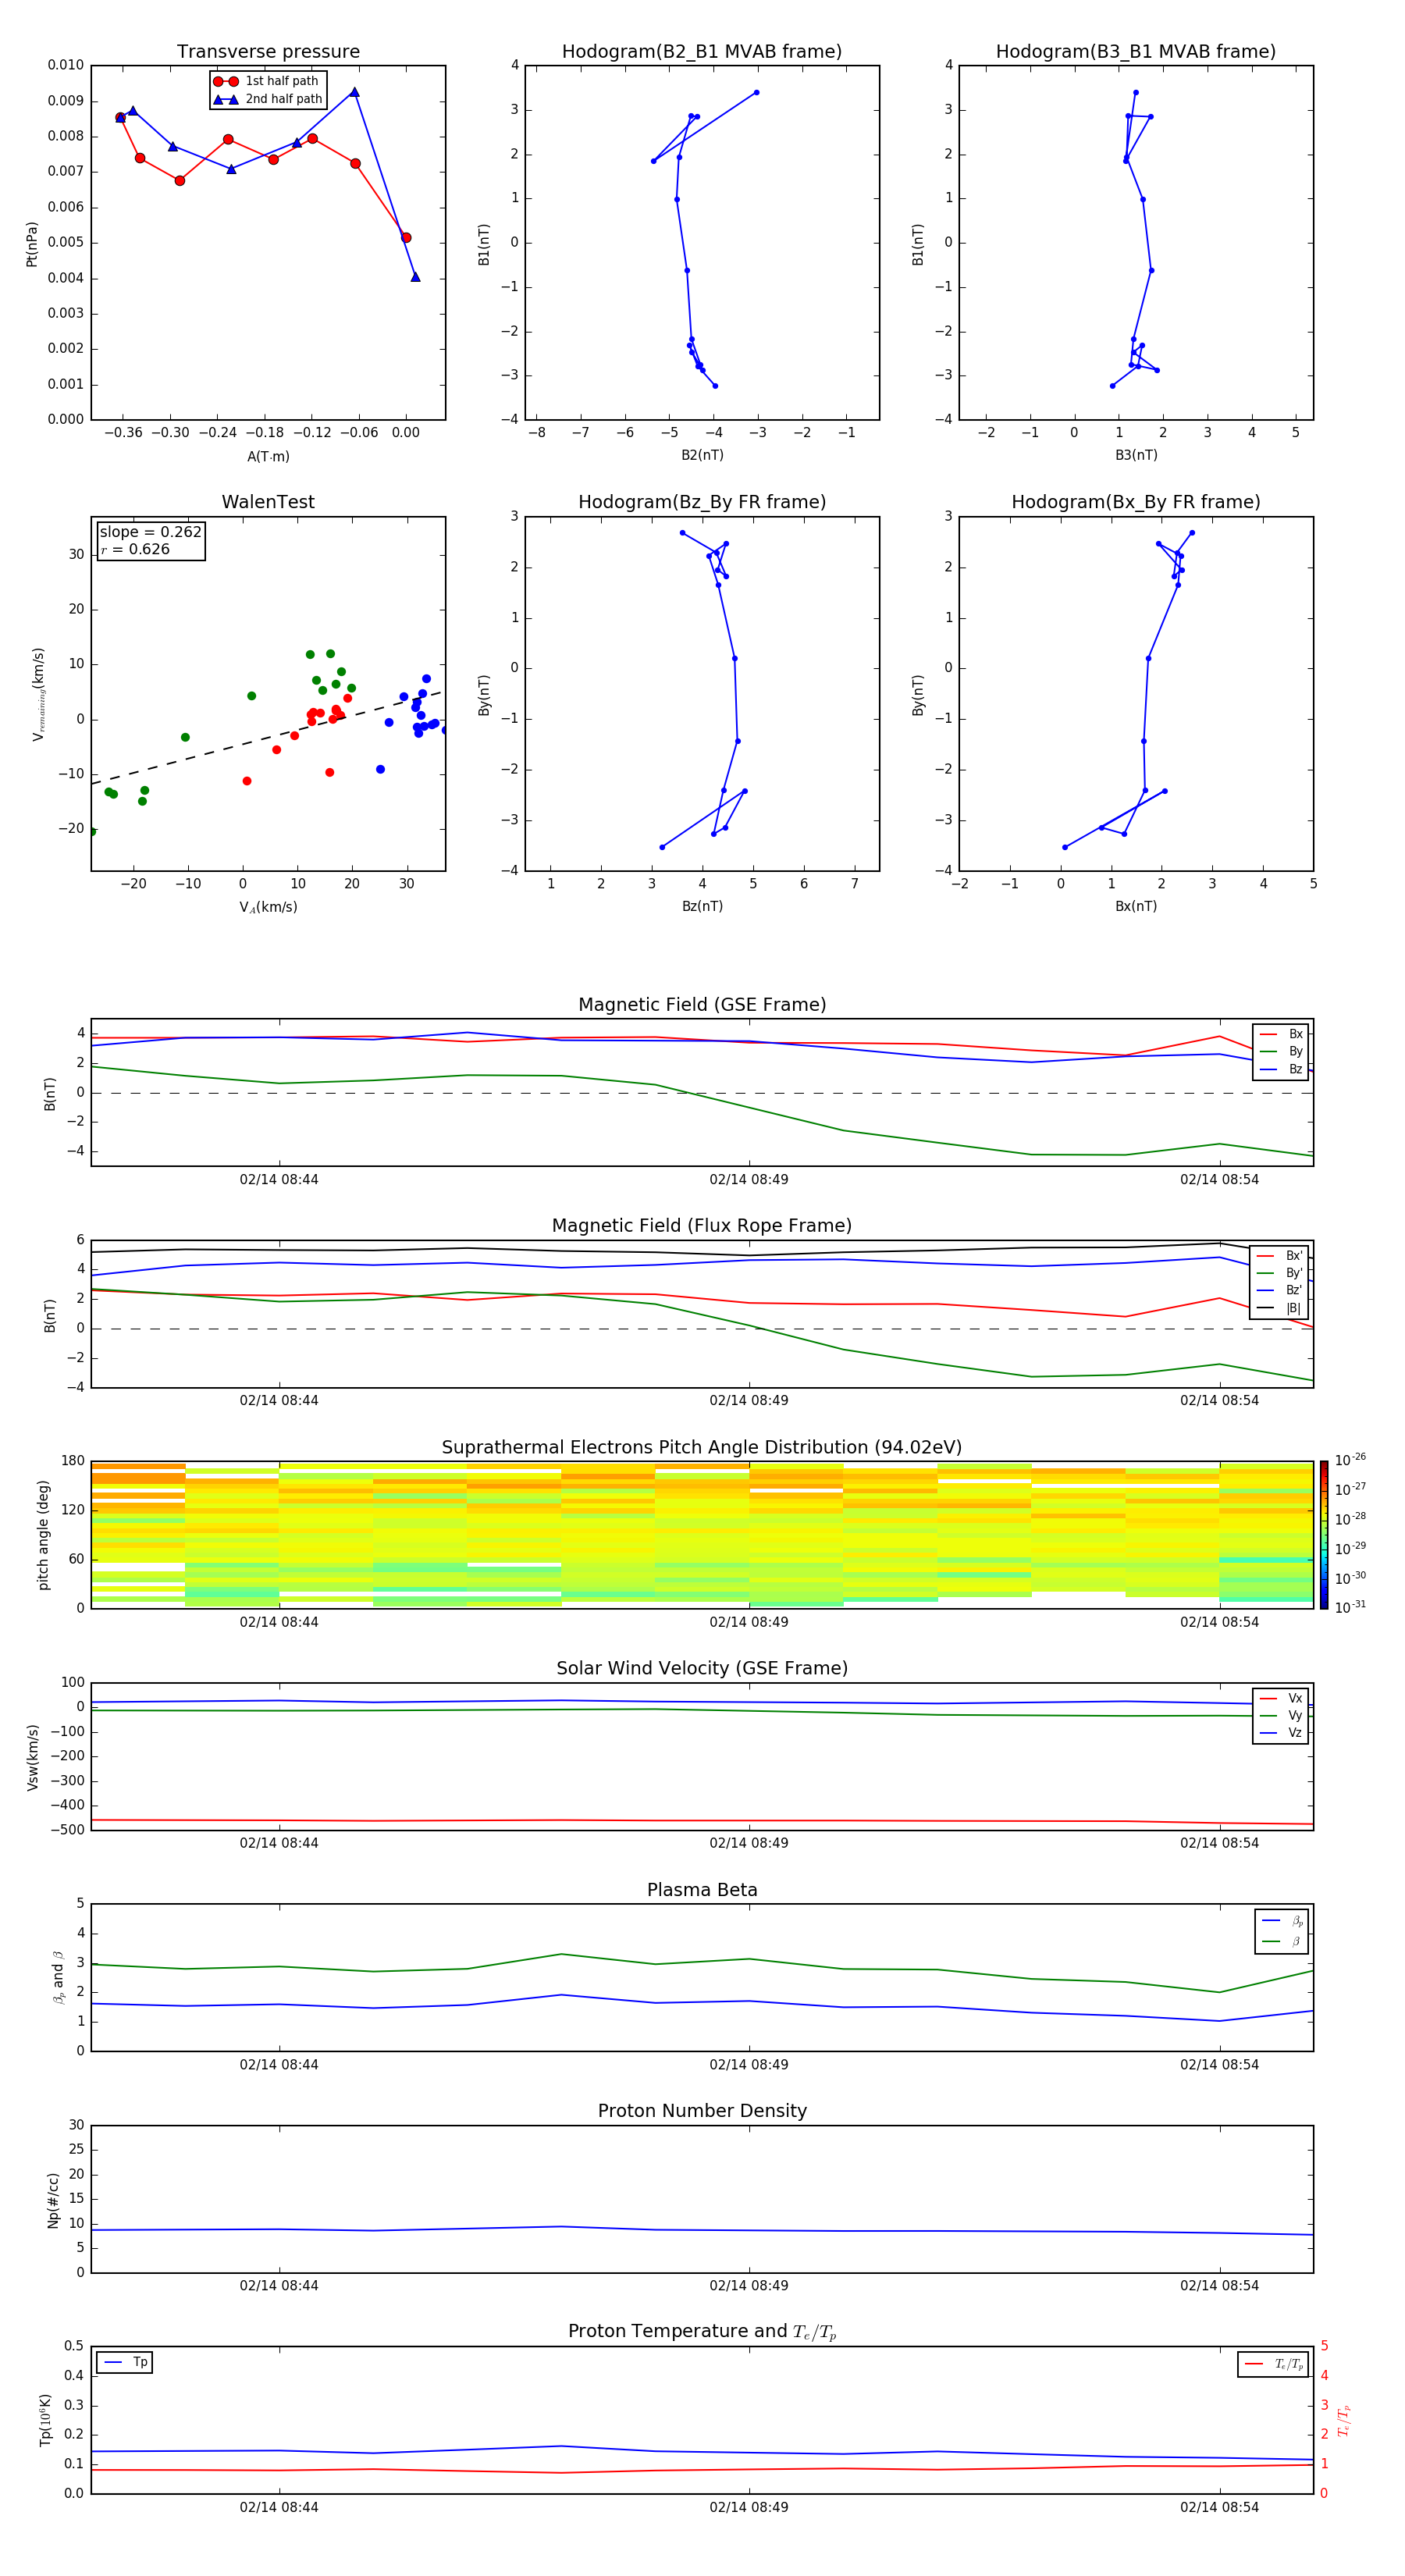Click colorbar label 10^-26

(1350, 1460)
